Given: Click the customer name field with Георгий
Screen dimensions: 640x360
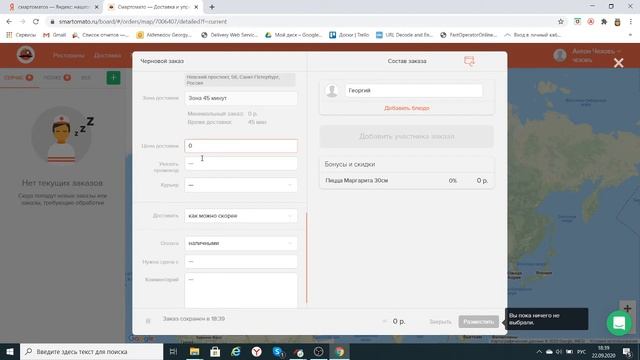Looking at the screenshot, I should pyautogui.click(x=413, y=91).
